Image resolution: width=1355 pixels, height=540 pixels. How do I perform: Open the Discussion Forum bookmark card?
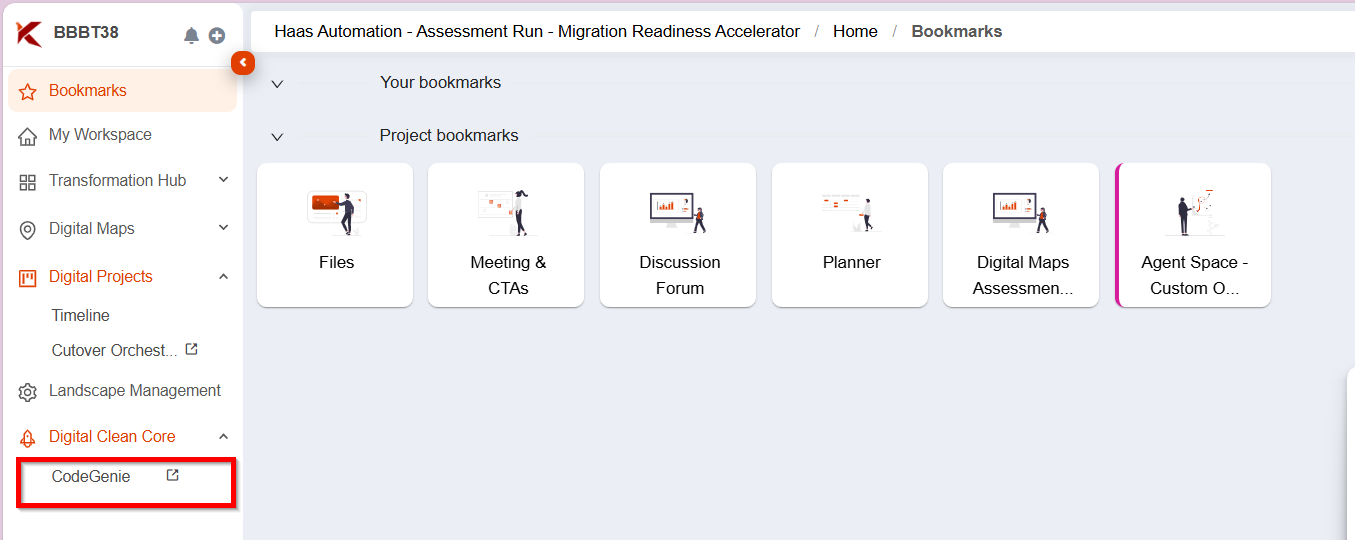pyautogui.click(x=679, y=235)
